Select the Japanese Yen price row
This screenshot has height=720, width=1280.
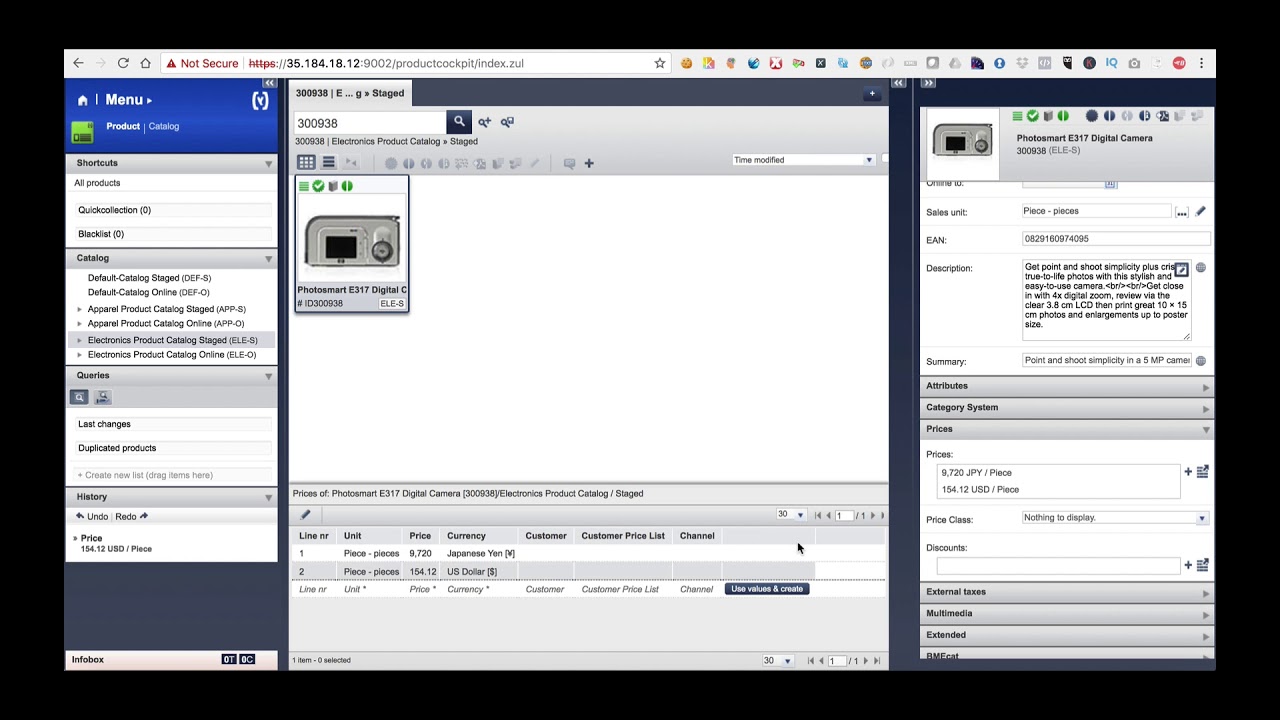588,553
